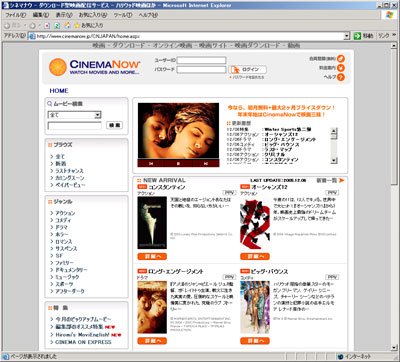Click the ロング・エンゲージメント poster thumbnail
The width and height of the screenshot is (400, 362).
[x=152, y=307]
